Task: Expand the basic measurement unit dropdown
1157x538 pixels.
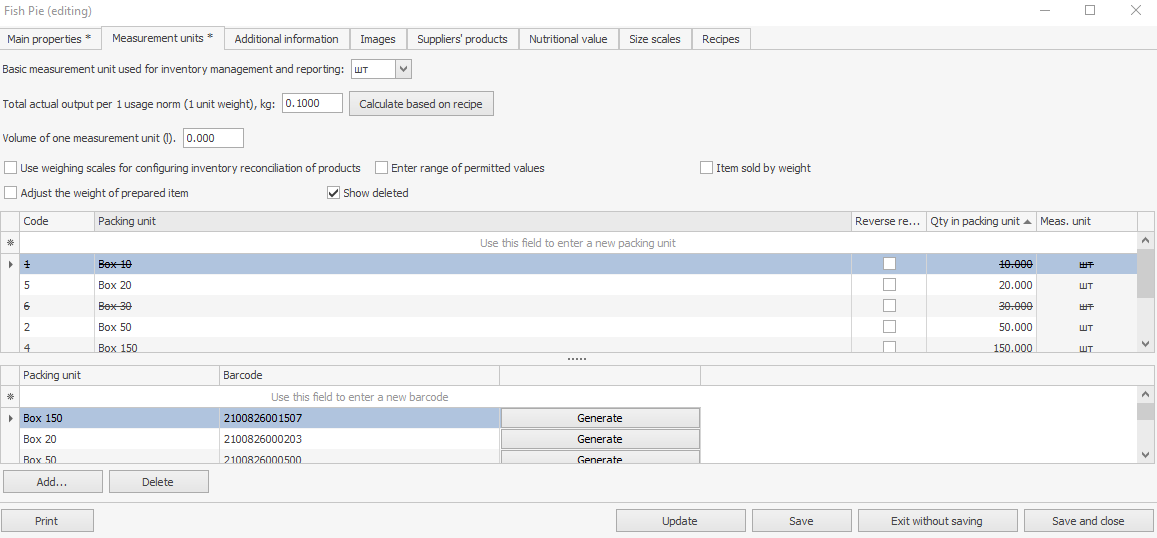Action: pos(403,69)
